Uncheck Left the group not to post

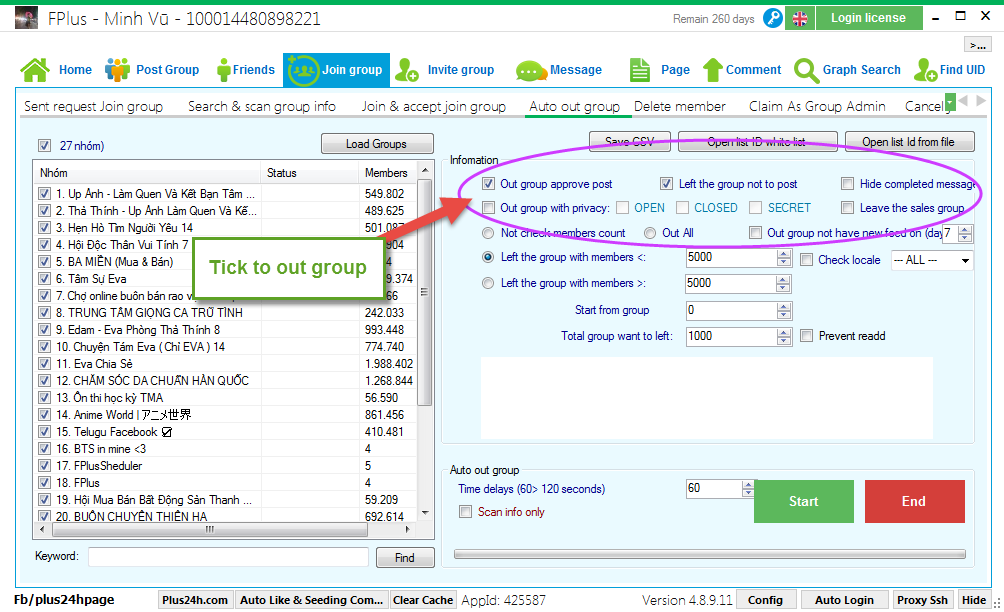[667, 184]
